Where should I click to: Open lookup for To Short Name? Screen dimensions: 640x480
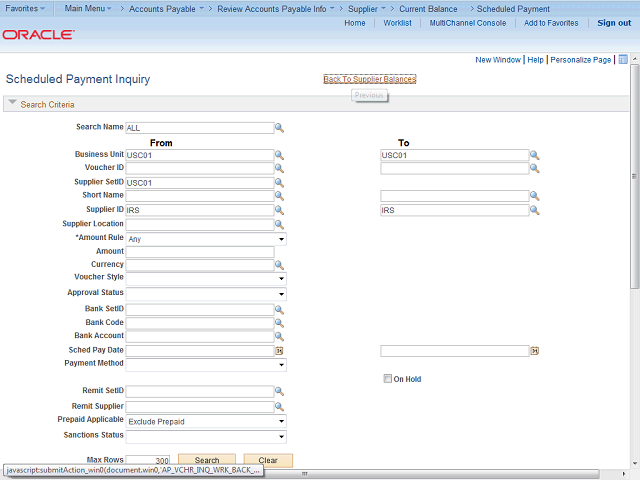point(534,196)
